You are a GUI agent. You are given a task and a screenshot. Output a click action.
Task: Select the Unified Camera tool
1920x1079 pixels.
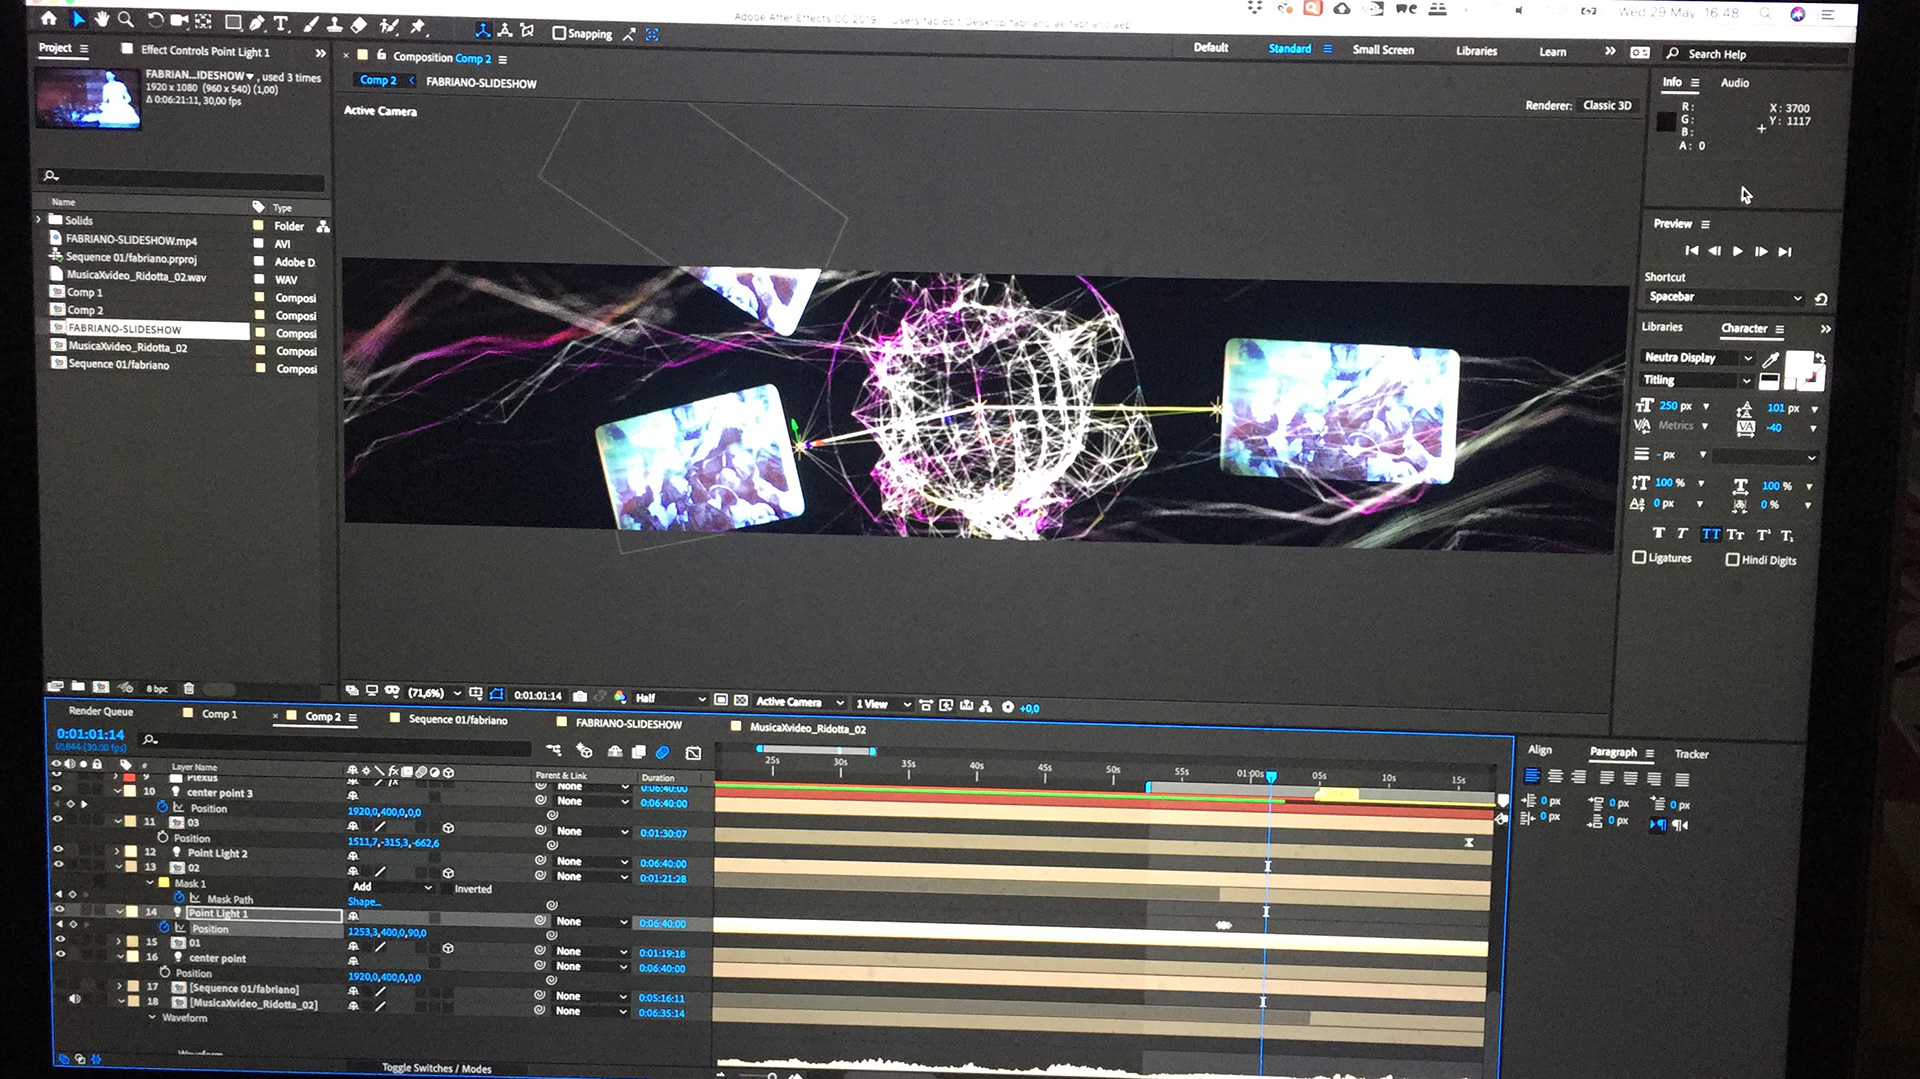(179, 20)
